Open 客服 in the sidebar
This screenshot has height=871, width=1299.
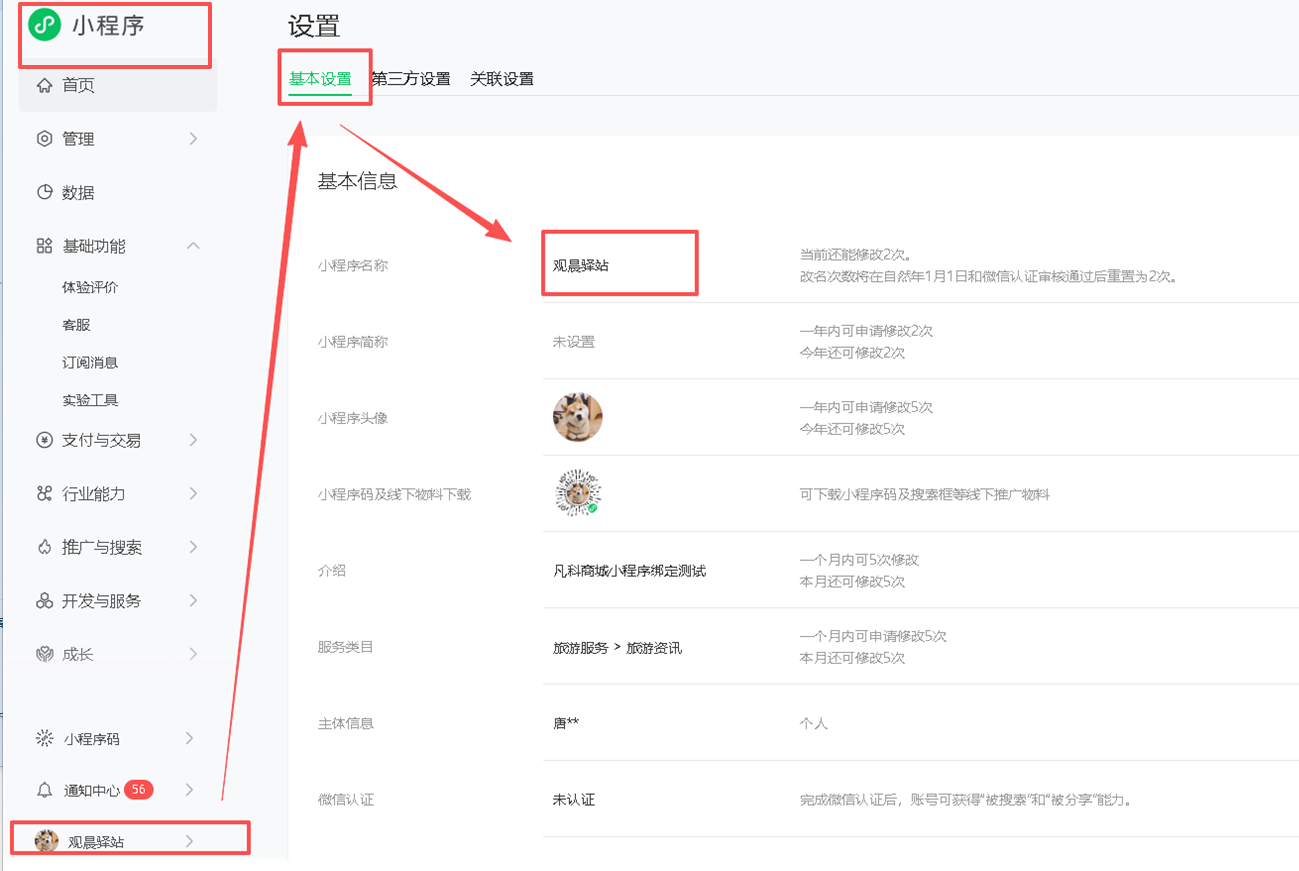76,325
